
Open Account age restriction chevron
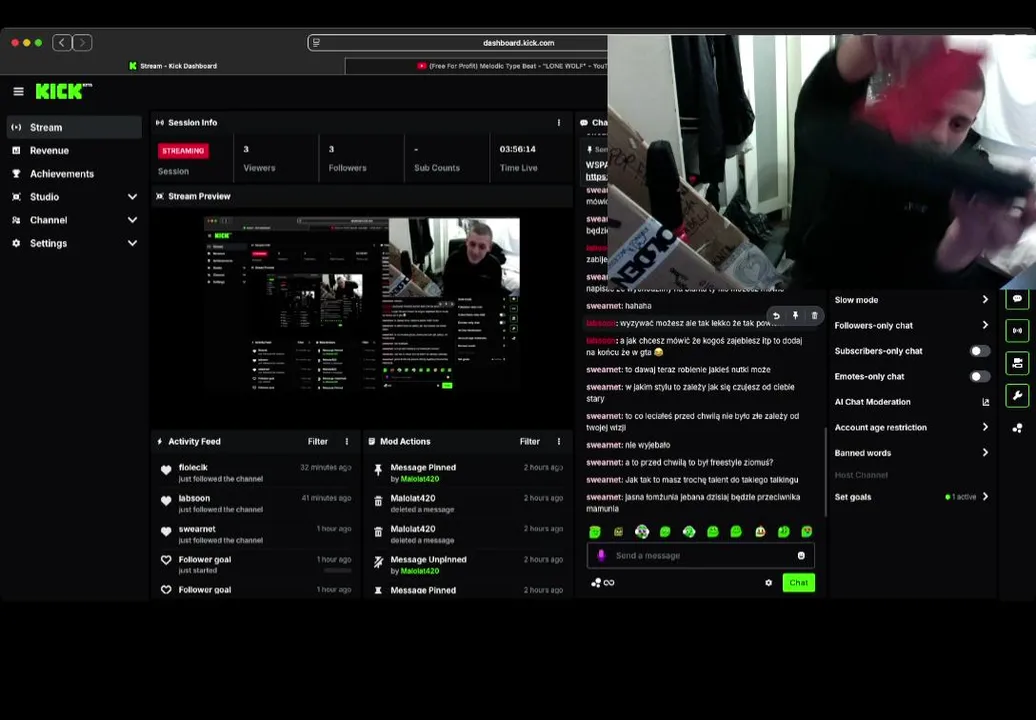(x=985, y=427)
